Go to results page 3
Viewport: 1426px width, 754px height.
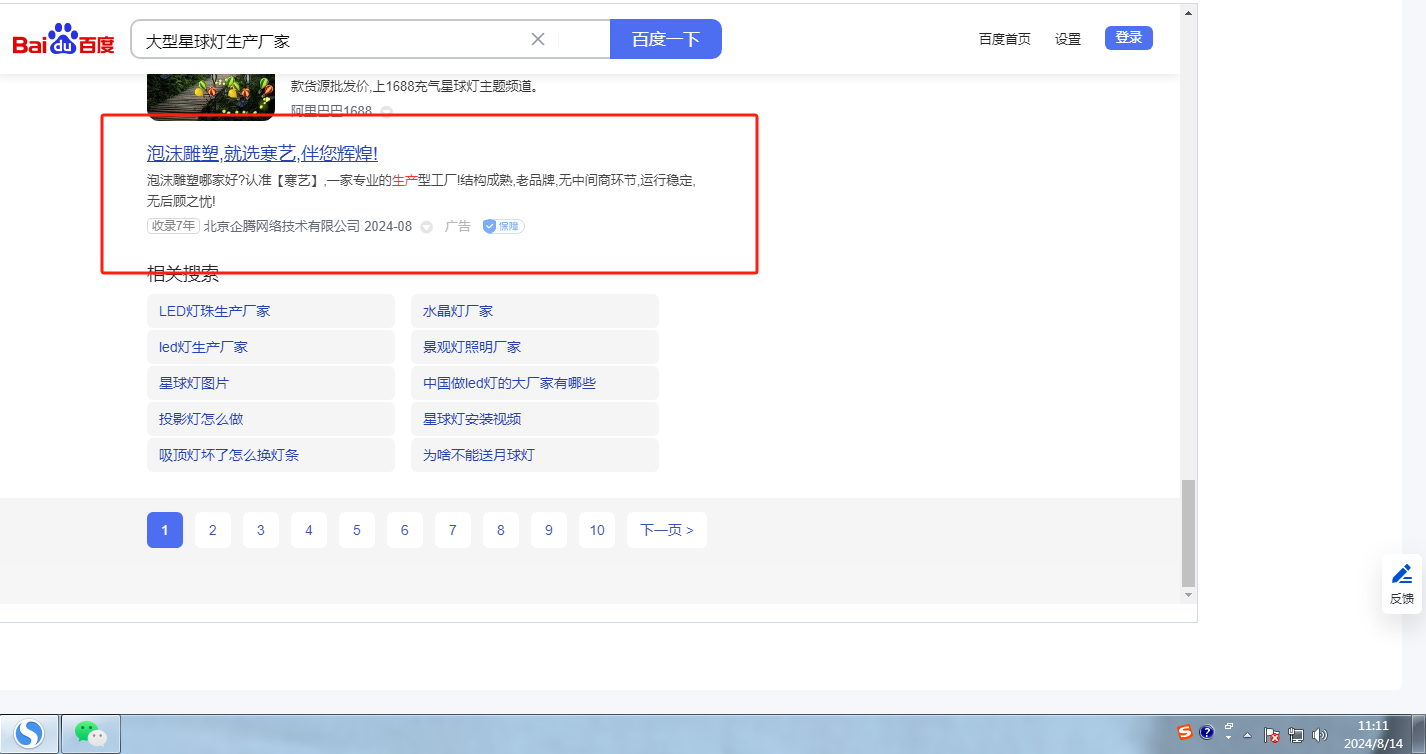(x=261, y=530)
